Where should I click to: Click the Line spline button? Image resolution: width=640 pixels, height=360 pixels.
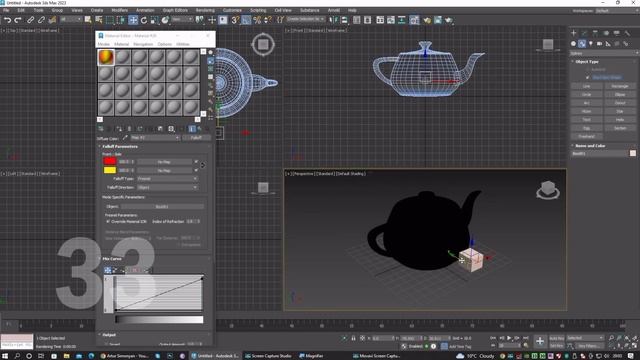point(587,86)
